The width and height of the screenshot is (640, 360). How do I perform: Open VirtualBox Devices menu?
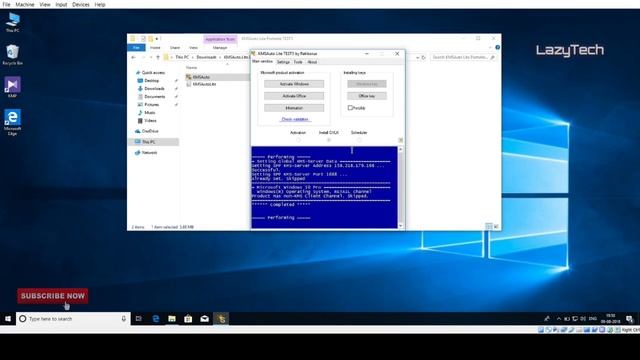click(80, 4)
